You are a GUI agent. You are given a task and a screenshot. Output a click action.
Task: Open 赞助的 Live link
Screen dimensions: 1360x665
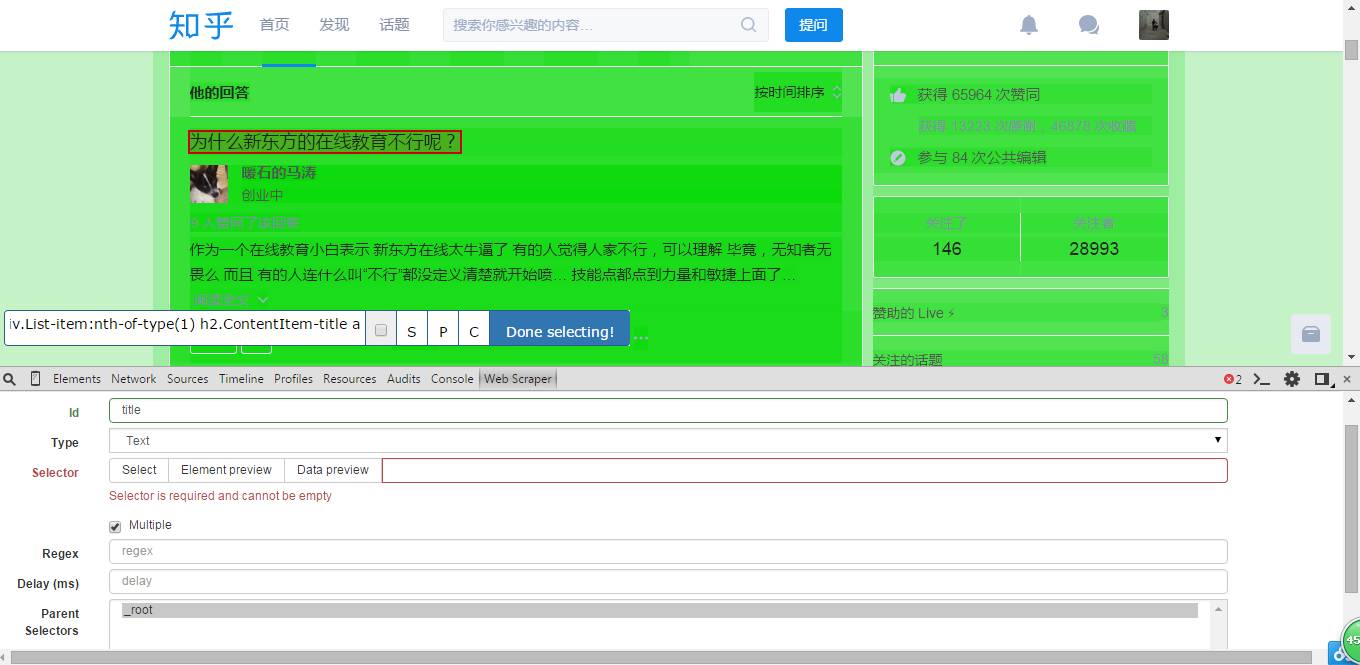tap(913, 314)
